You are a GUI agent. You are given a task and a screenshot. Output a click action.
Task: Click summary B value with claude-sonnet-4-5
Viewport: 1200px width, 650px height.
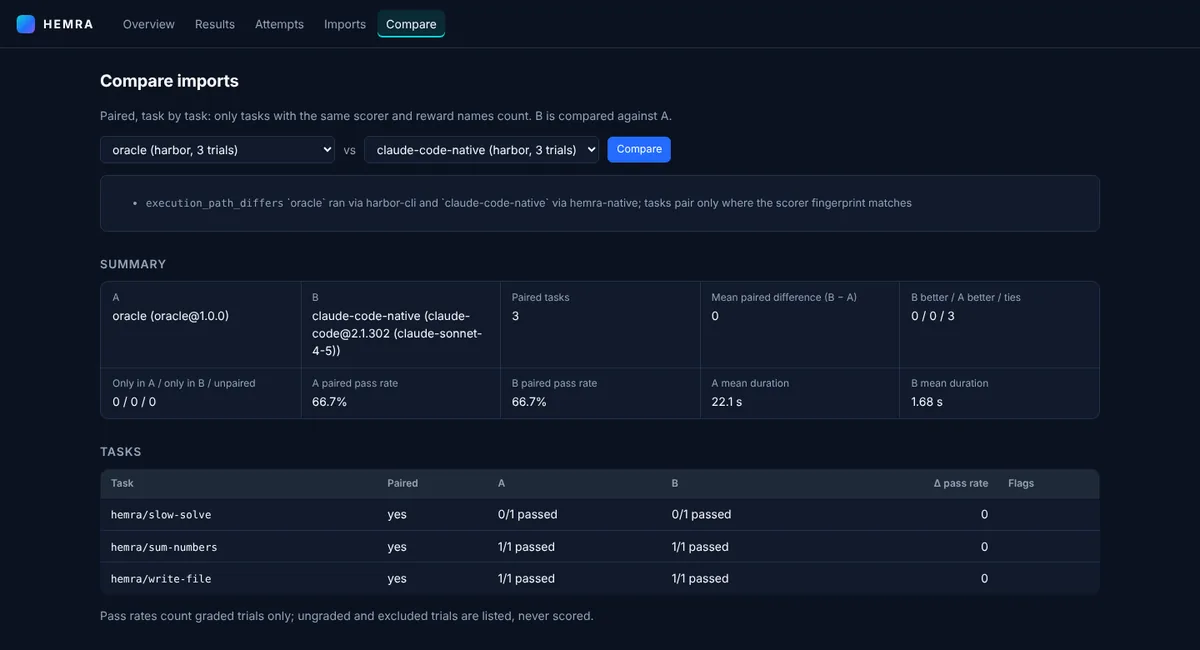399,333
